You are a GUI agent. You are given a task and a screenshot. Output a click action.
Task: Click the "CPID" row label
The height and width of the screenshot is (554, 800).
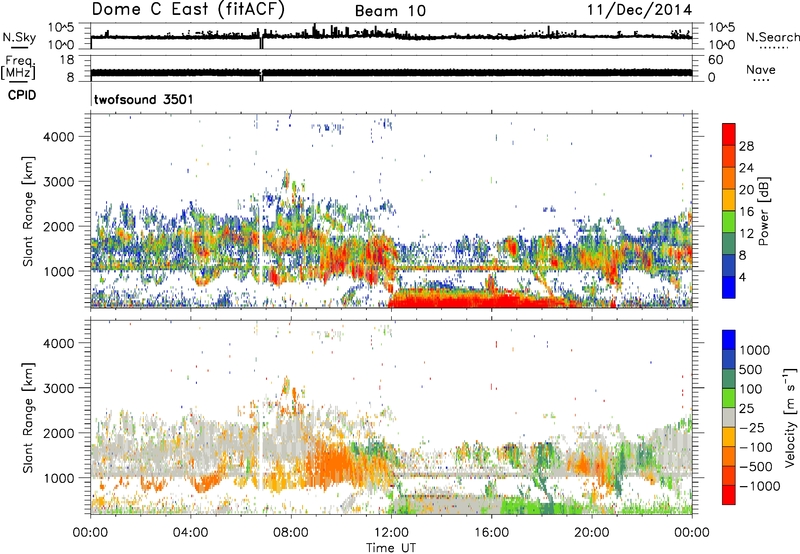pos(22,95)
